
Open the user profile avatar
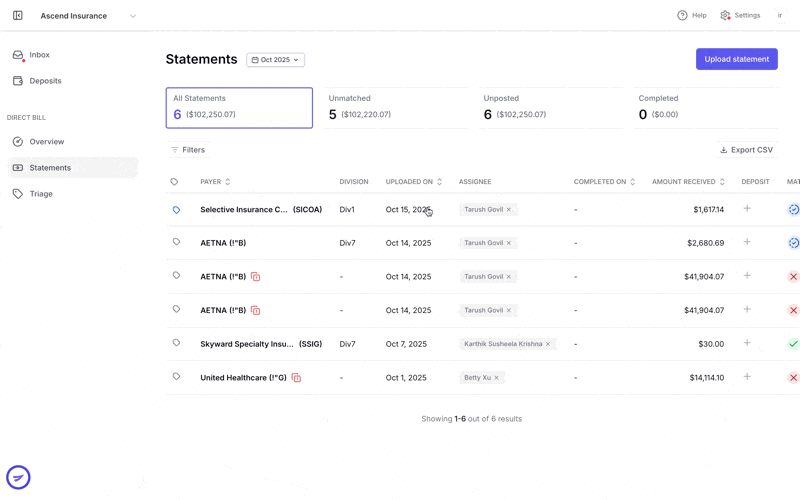tap(780, 15)
